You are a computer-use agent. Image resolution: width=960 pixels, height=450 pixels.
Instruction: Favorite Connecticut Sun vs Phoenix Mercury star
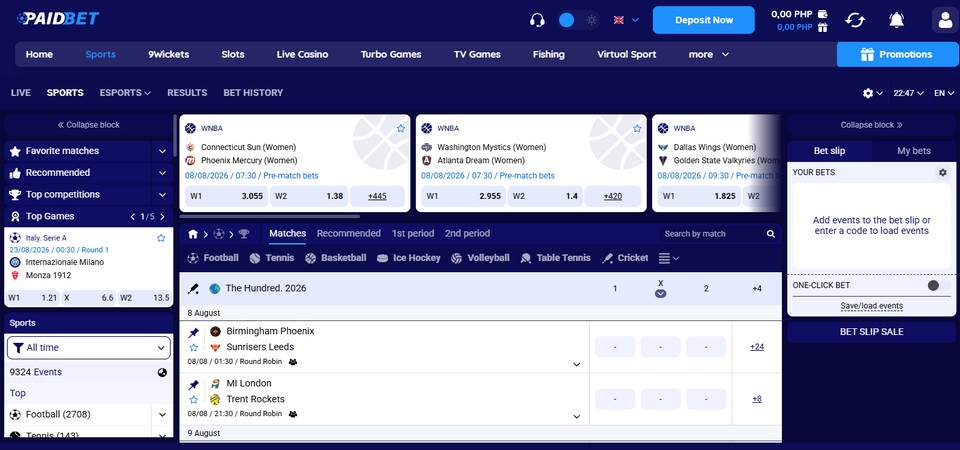(x=401, y=128)
